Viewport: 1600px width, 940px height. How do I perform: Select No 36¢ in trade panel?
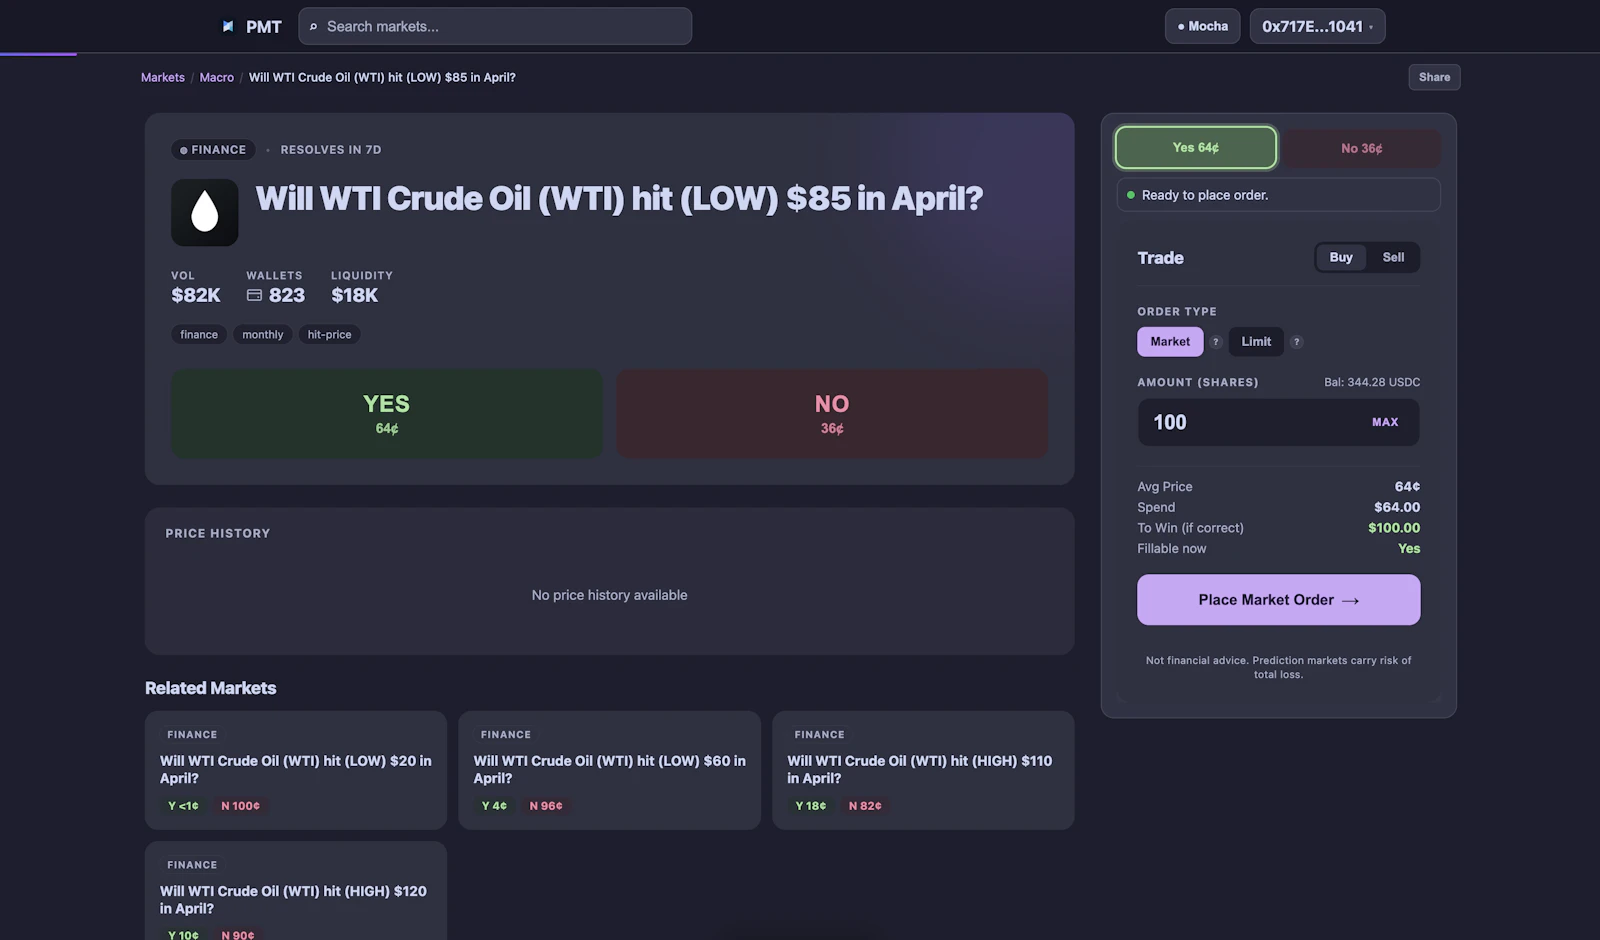tap(1362, 148)
